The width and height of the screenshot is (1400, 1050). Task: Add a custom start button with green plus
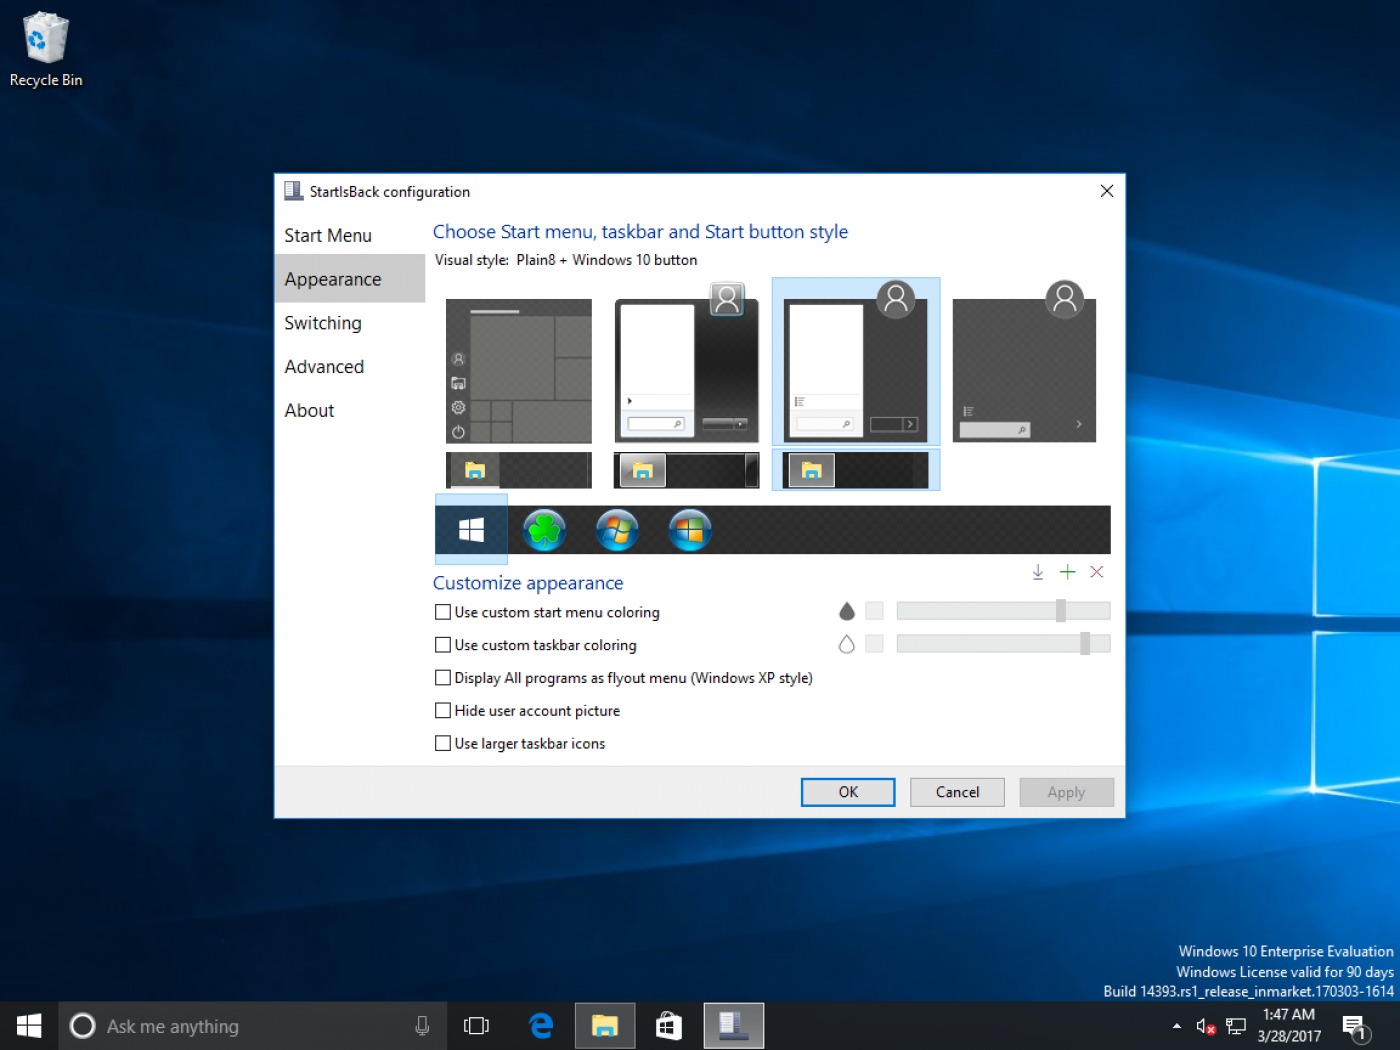pos(1067,572)
